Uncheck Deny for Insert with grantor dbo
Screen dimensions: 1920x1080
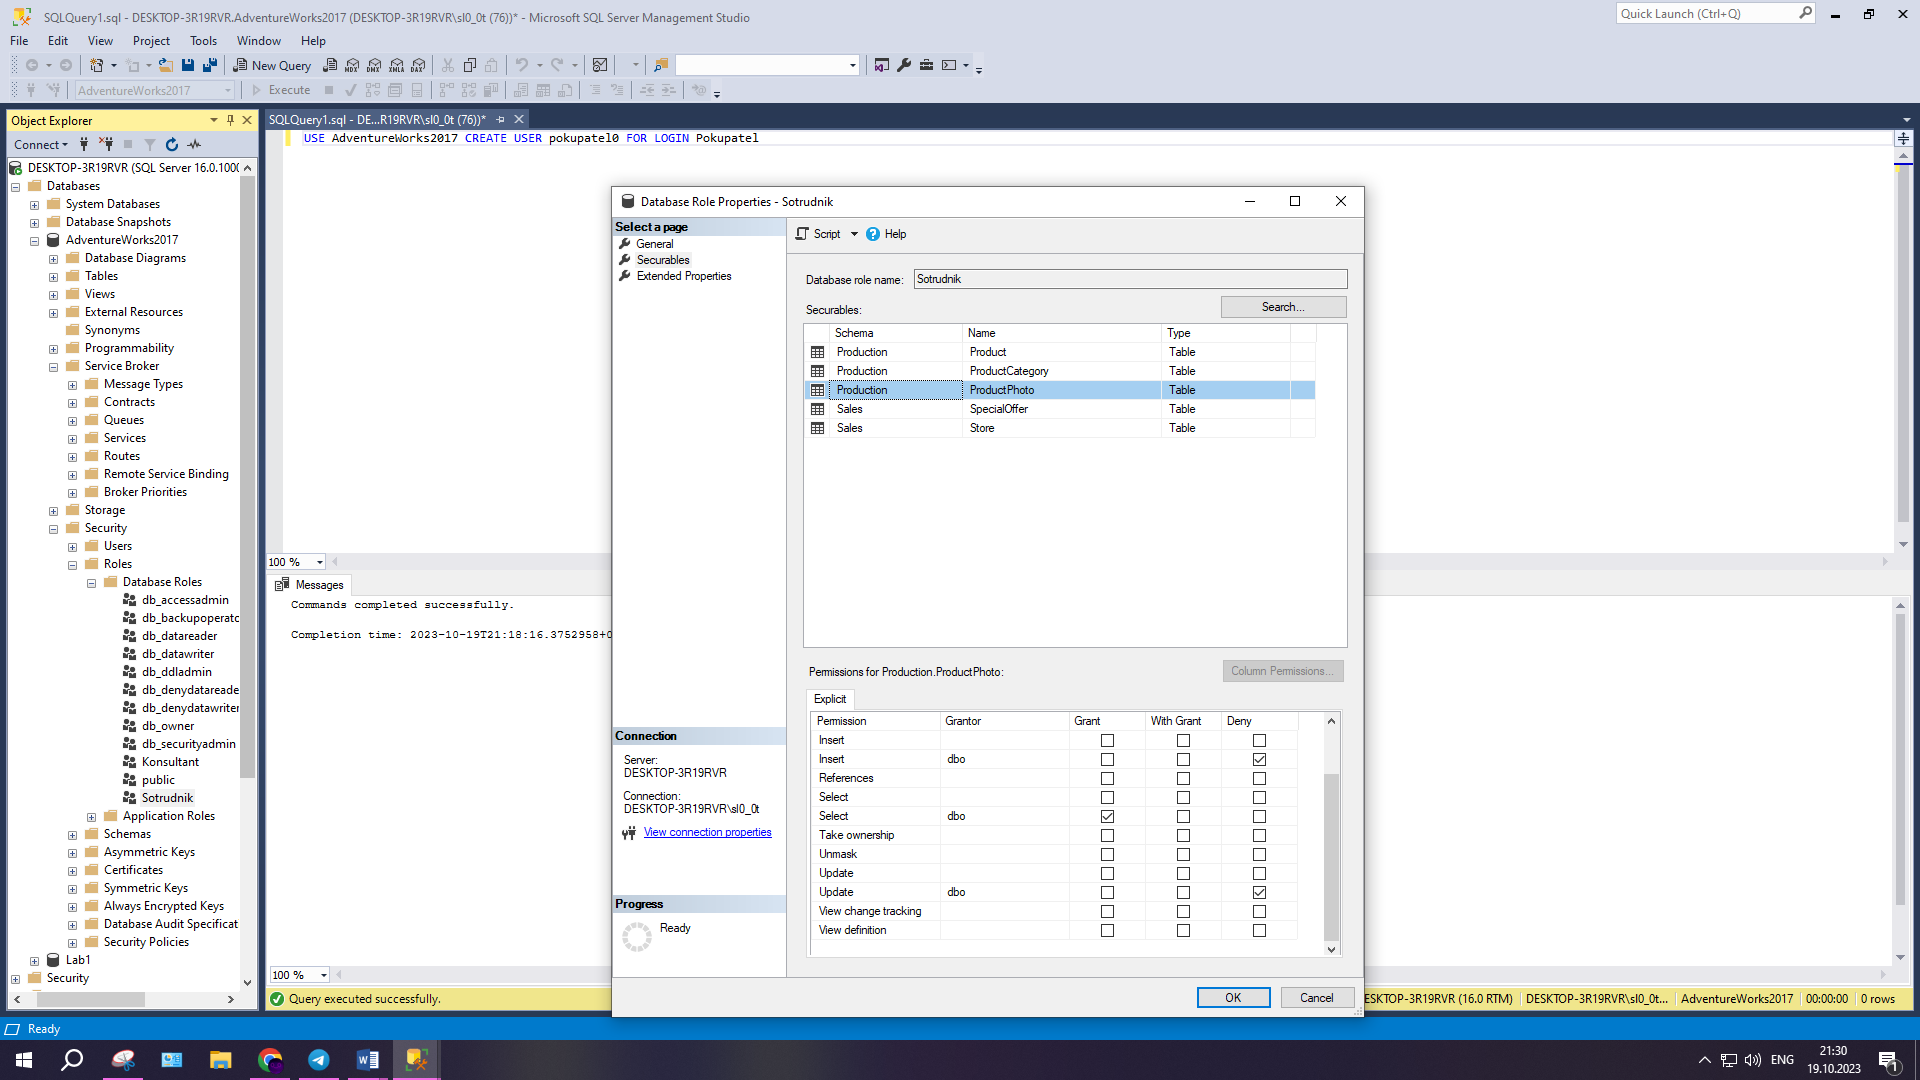(1259, 759)
